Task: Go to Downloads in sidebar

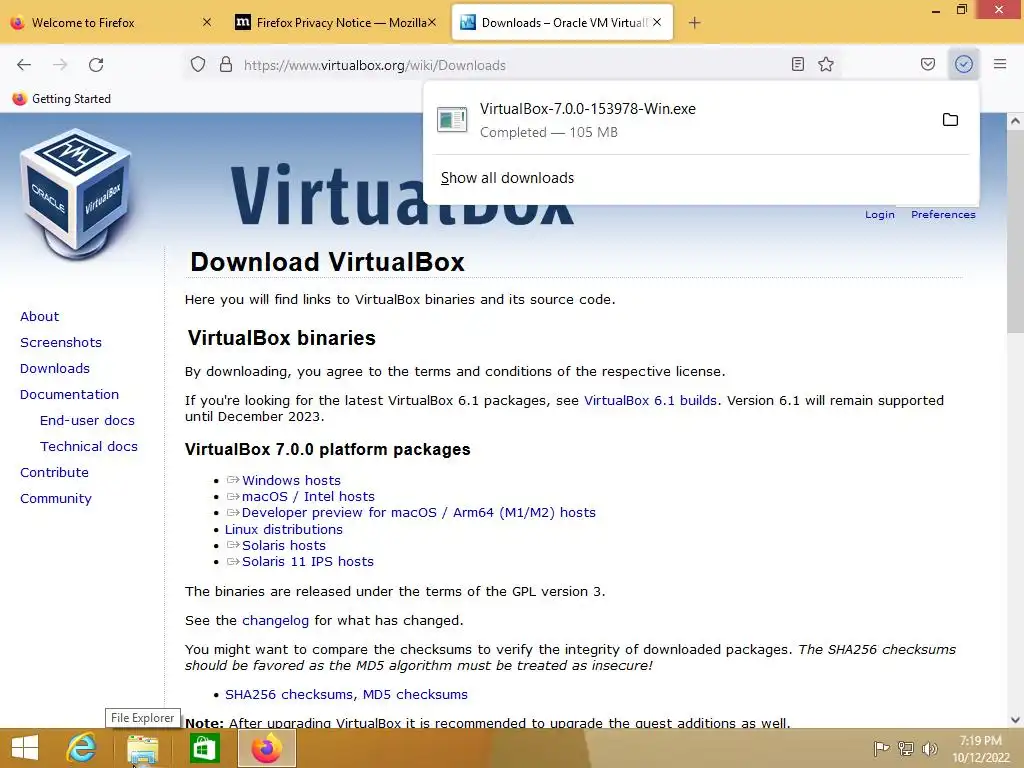Action: click(x=55, y=369)
